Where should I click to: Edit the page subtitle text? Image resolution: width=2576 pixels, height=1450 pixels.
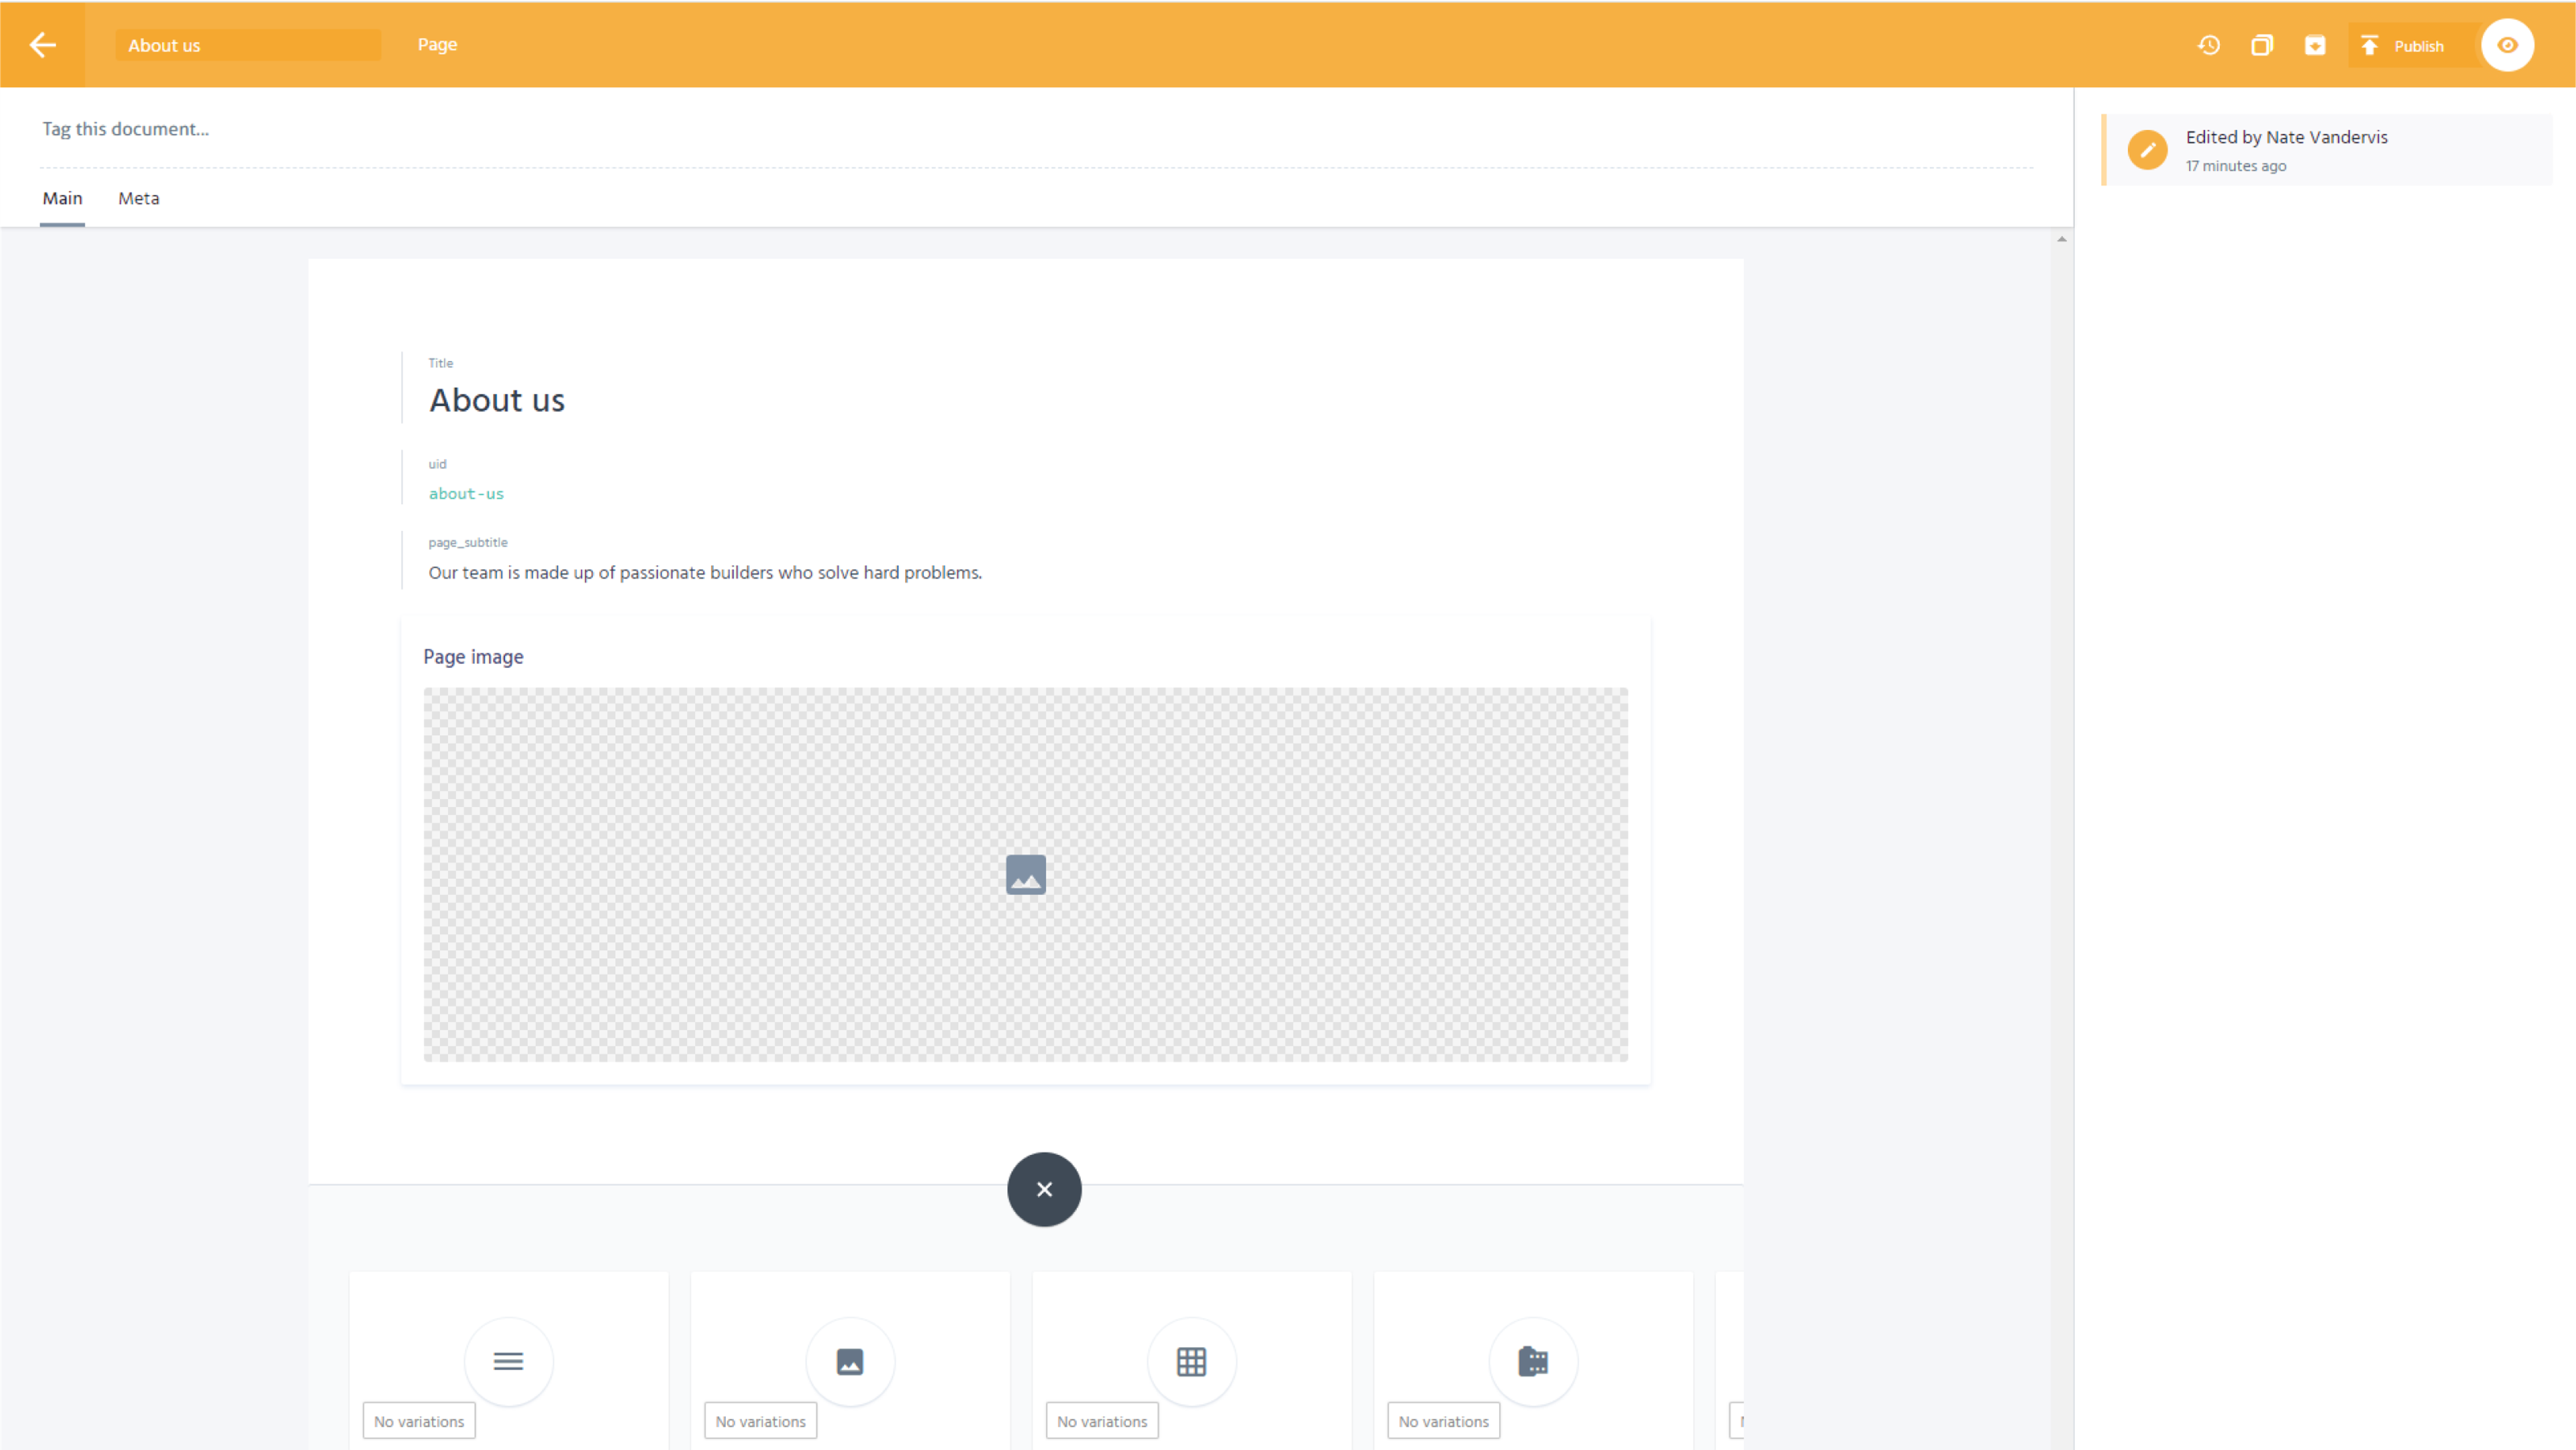coord(705,572)
